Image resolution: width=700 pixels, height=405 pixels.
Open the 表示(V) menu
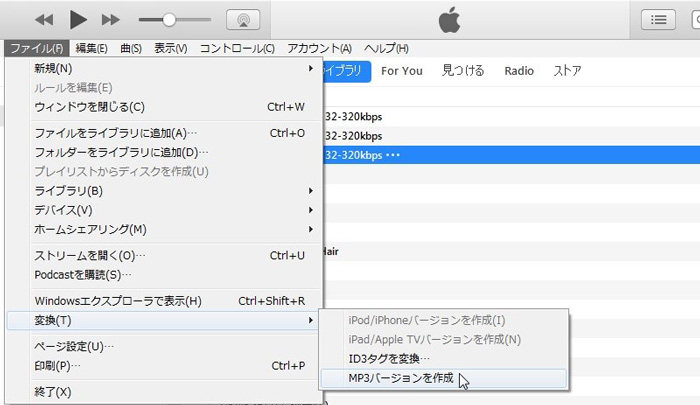[171, 48]
